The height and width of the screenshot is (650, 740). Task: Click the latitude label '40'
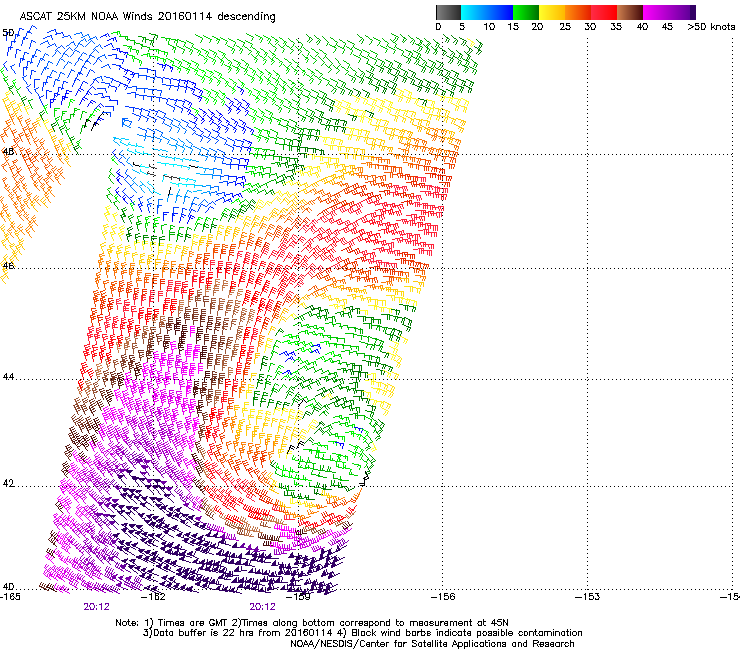pyautogui.click(x=8, y=586)
